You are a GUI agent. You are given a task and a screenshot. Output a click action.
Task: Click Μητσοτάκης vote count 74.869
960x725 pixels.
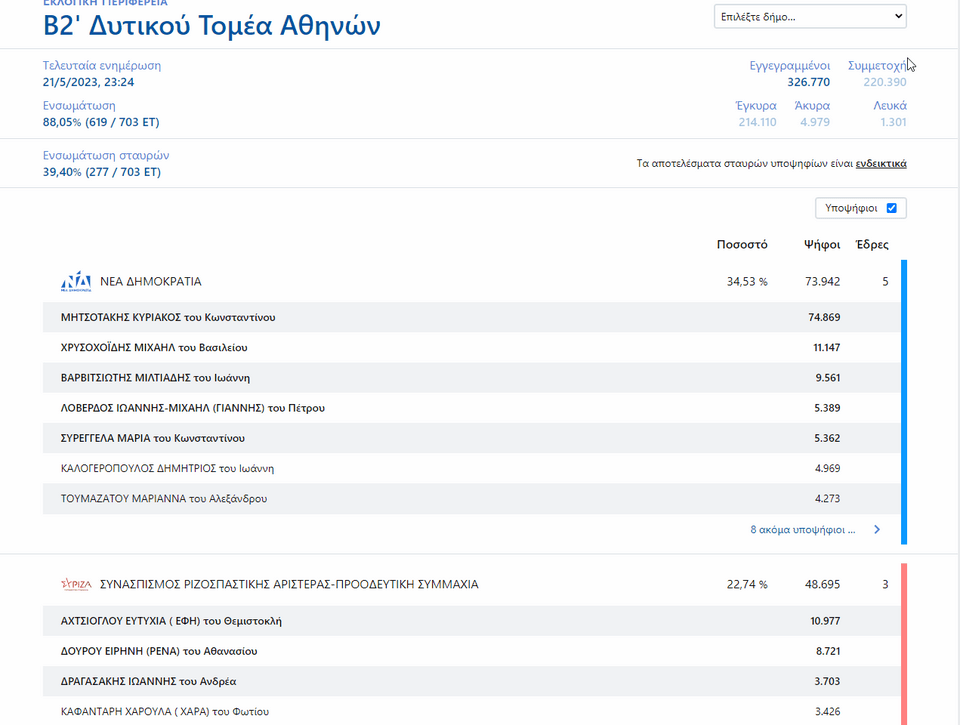point(824,317)
